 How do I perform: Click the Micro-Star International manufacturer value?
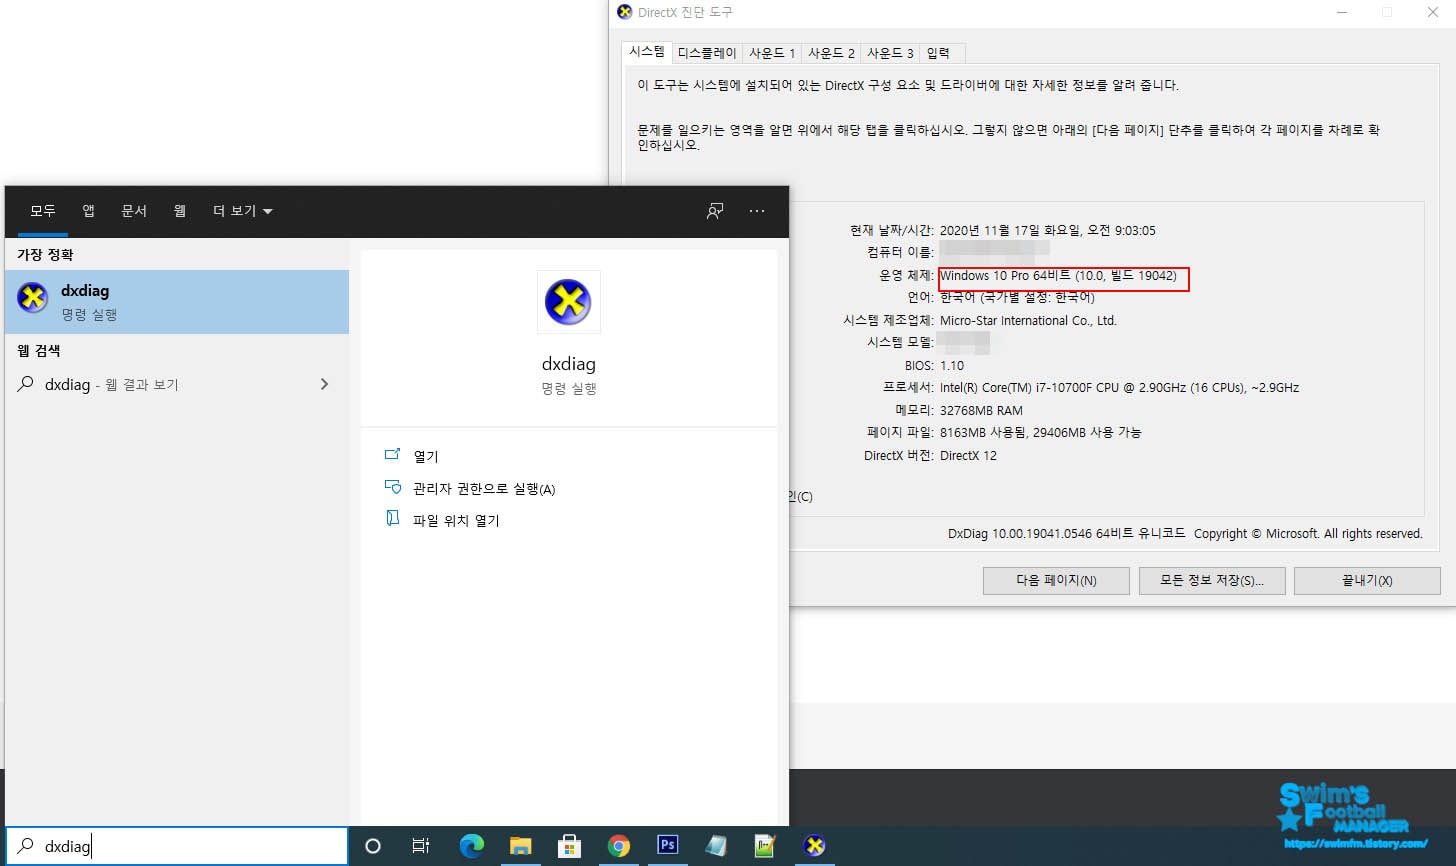(x=1028, y=320)
